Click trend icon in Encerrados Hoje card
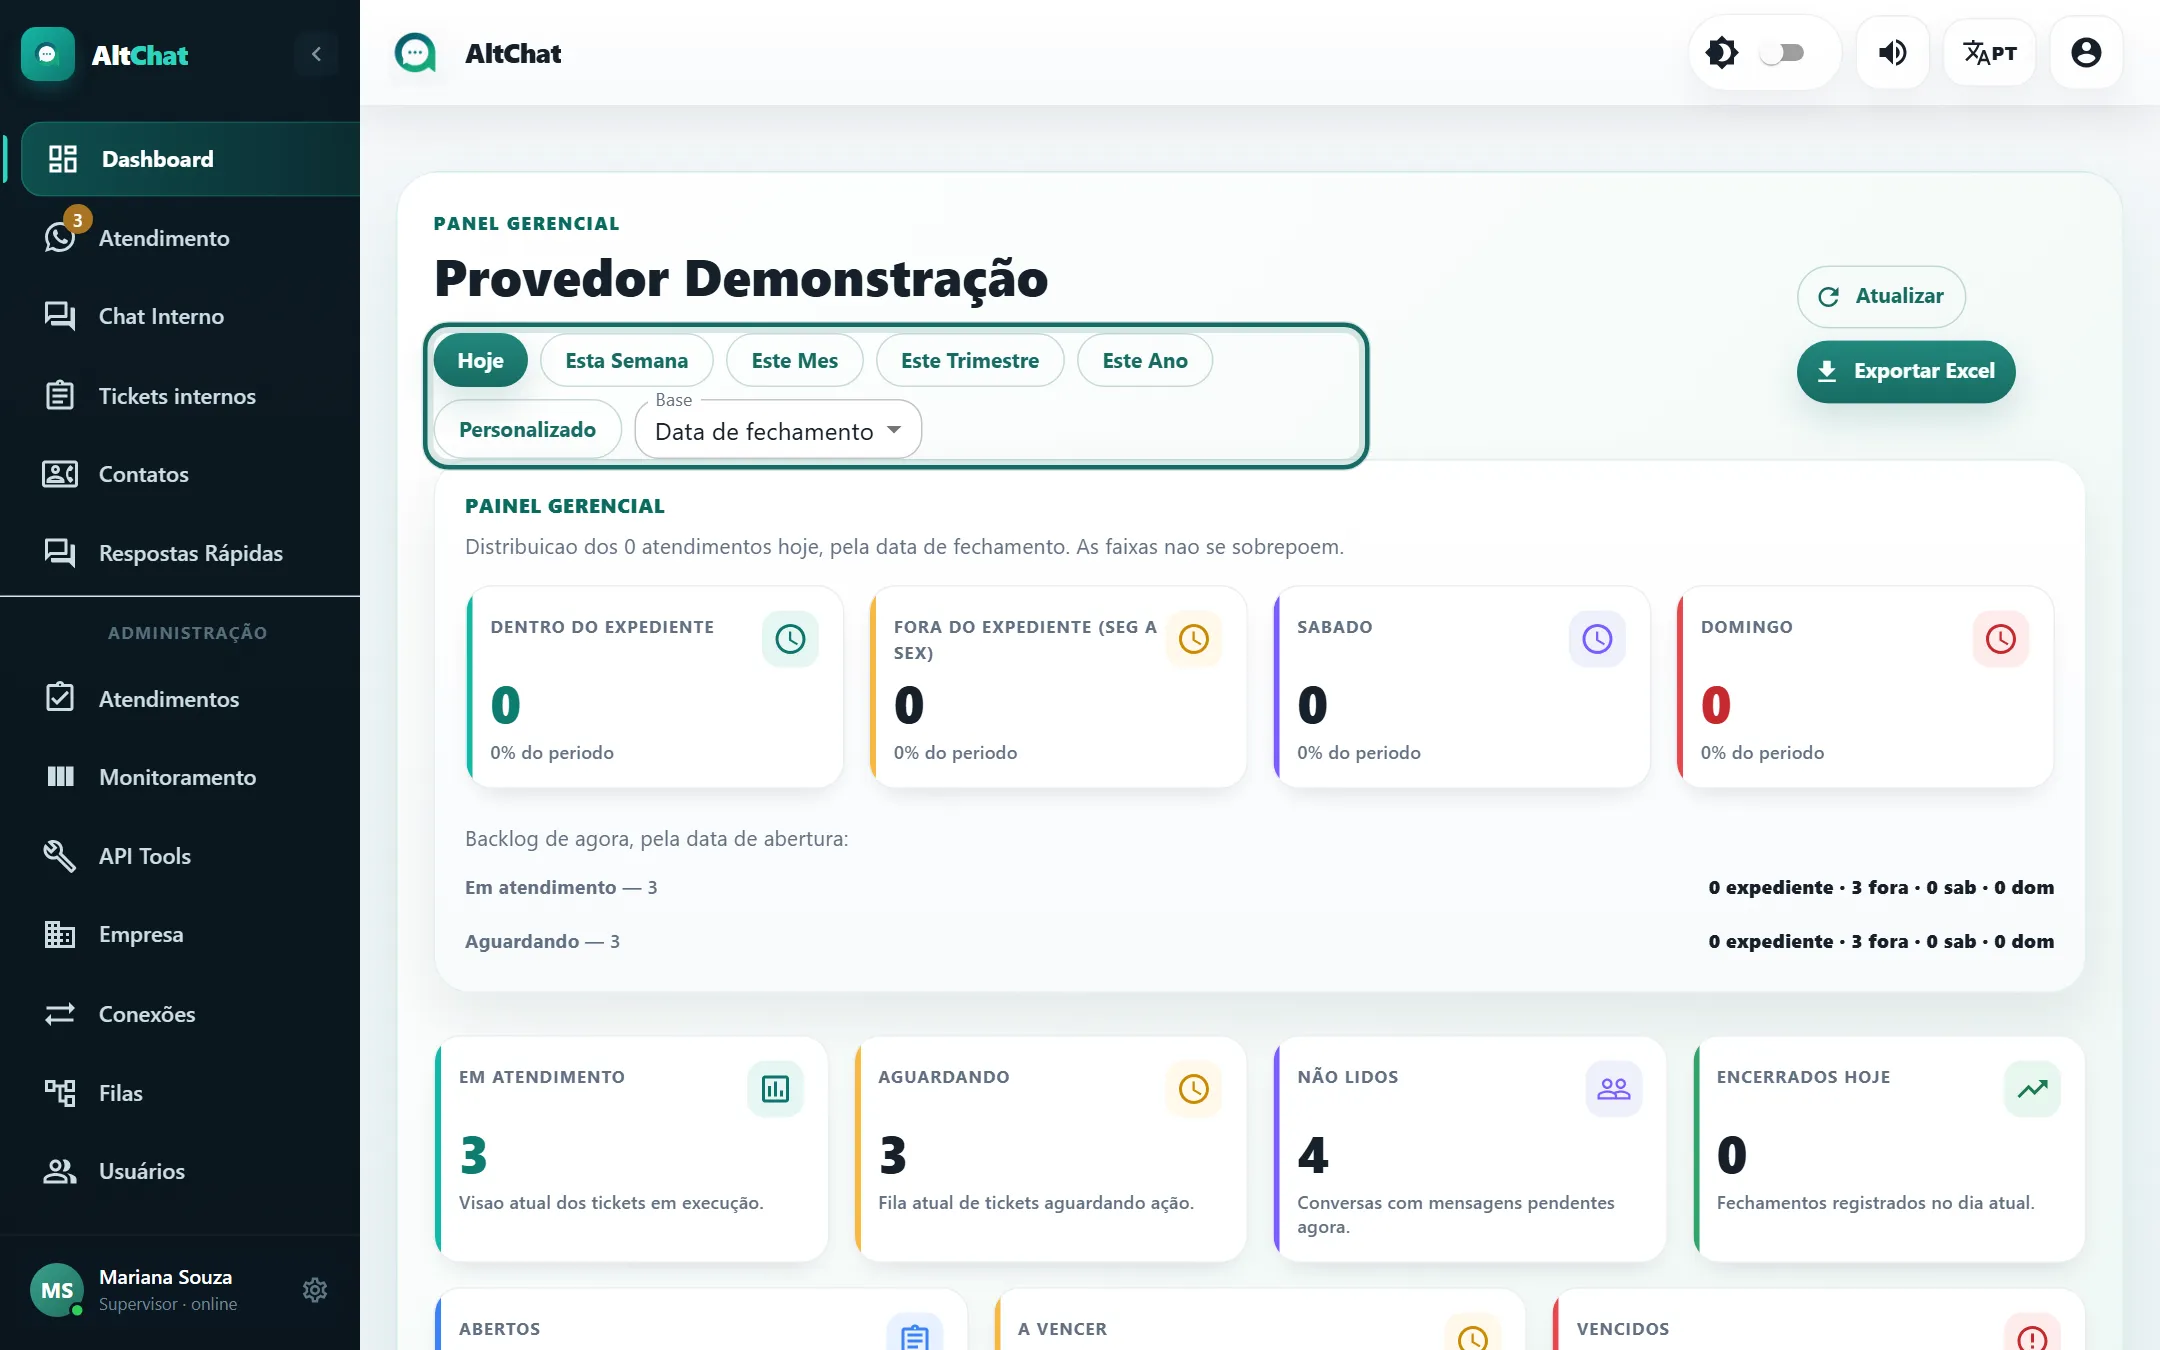Viewport: 2160px width, 1350px height. [x=2032, y=1089]
